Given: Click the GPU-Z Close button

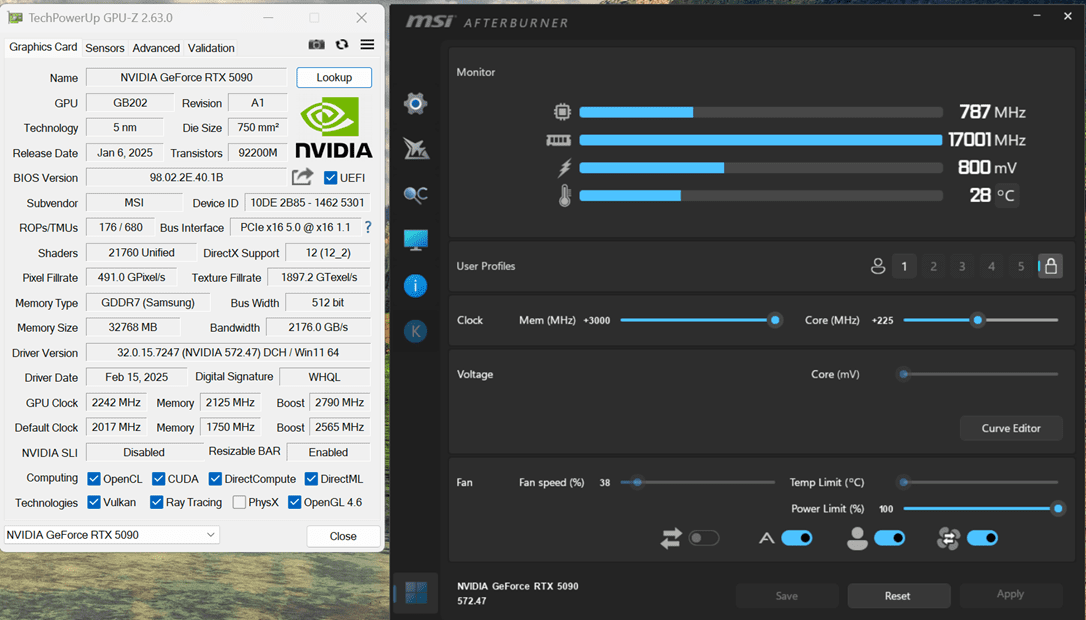Looking at the screenshot, I should (x=343, y=536).
